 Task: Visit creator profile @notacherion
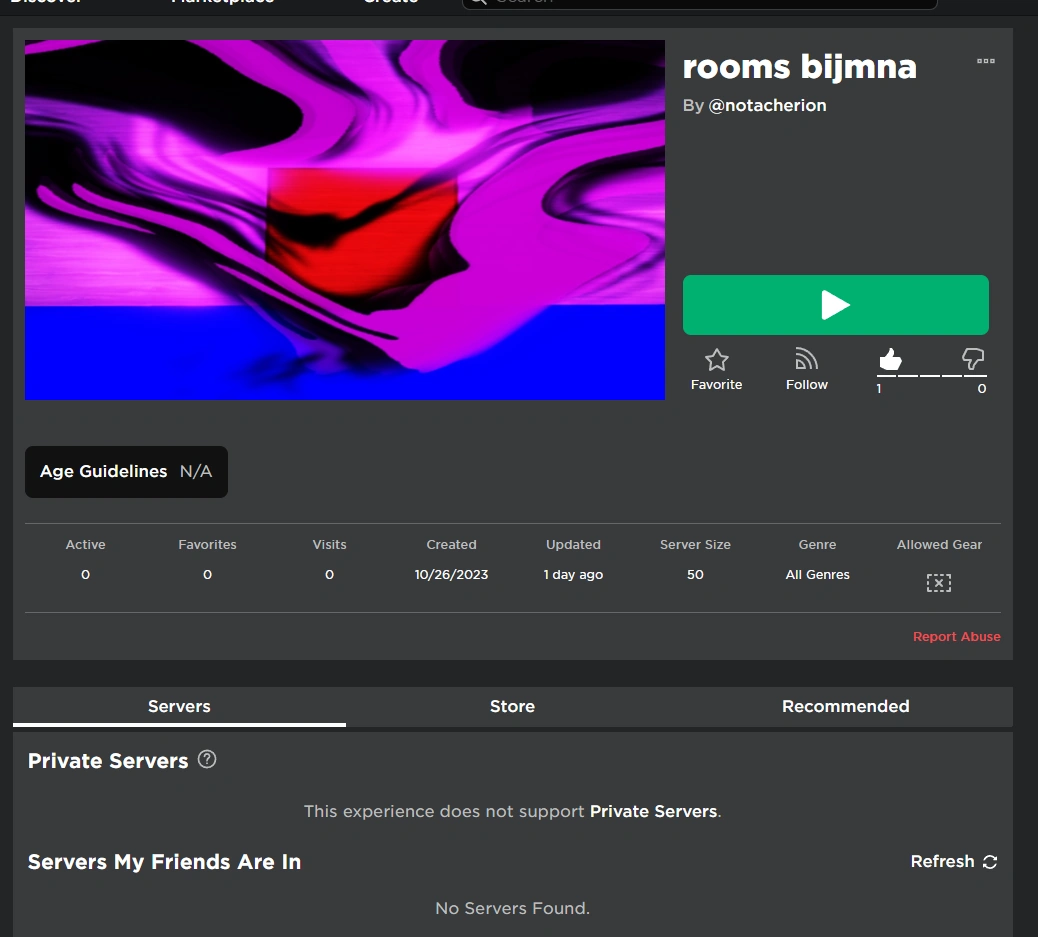coord(768,105)
